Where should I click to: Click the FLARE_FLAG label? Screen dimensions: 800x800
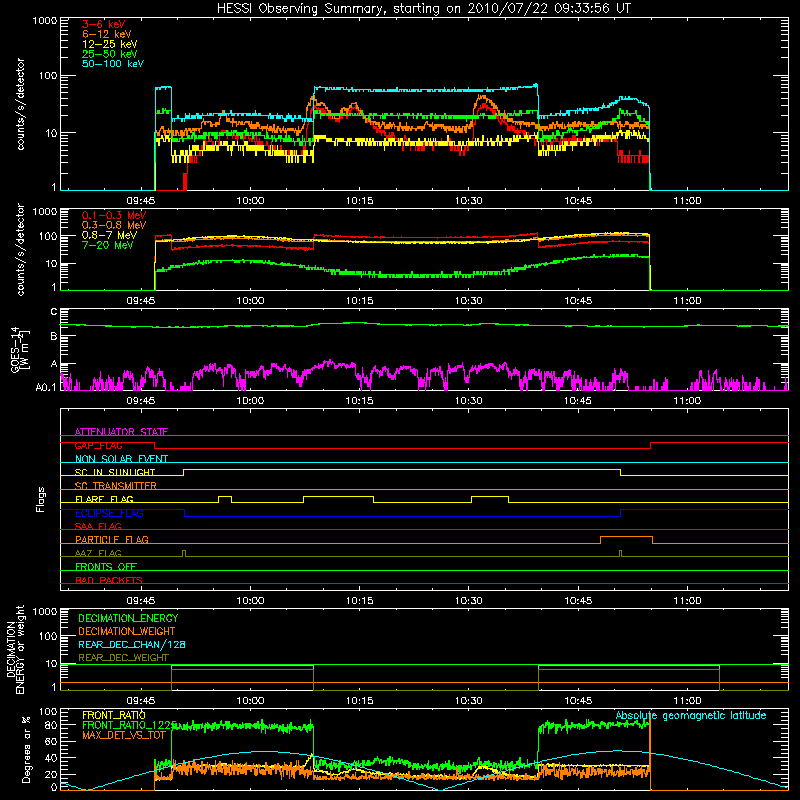(104, 499)
